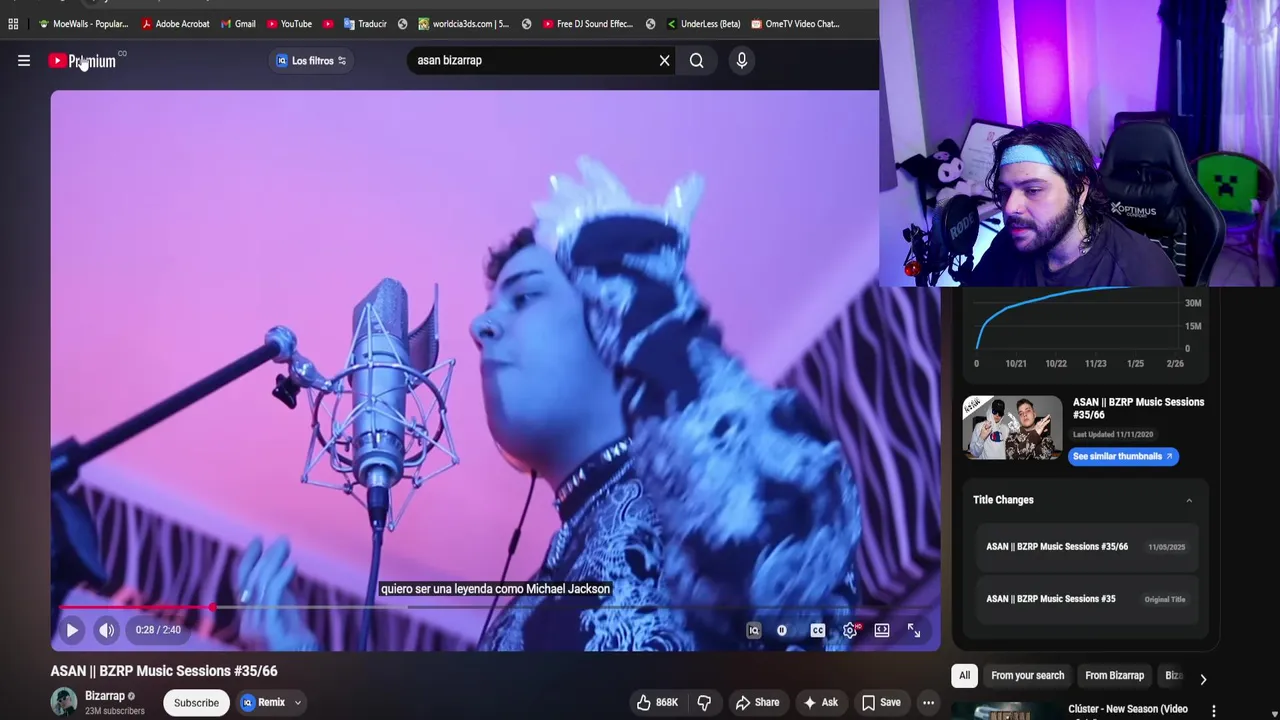The image size is (1280, 720).
Task: Open player settings gear
Action: [850, 630]
